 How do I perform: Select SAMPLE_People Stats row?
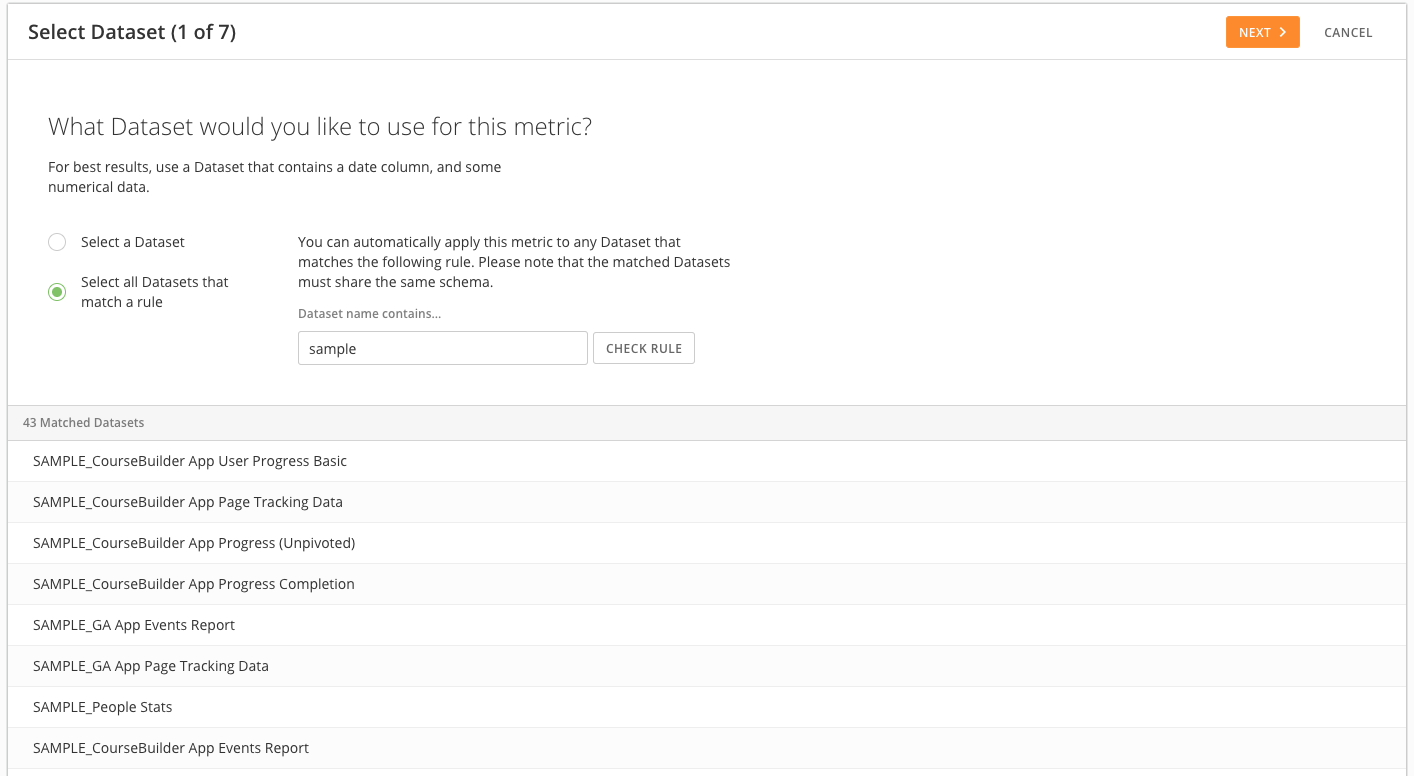[706, 707]
